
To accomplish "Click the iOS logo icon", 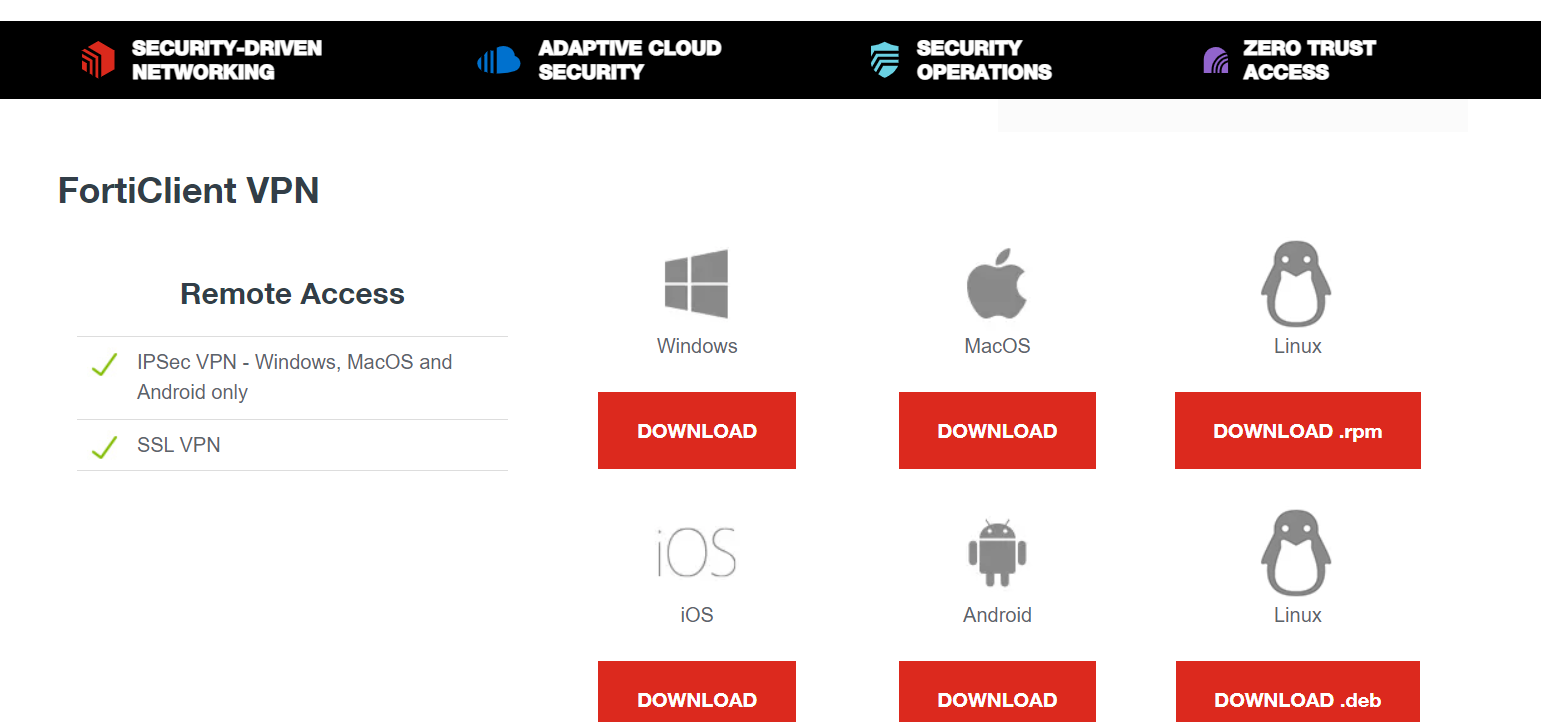I will [x=696, y=553].
